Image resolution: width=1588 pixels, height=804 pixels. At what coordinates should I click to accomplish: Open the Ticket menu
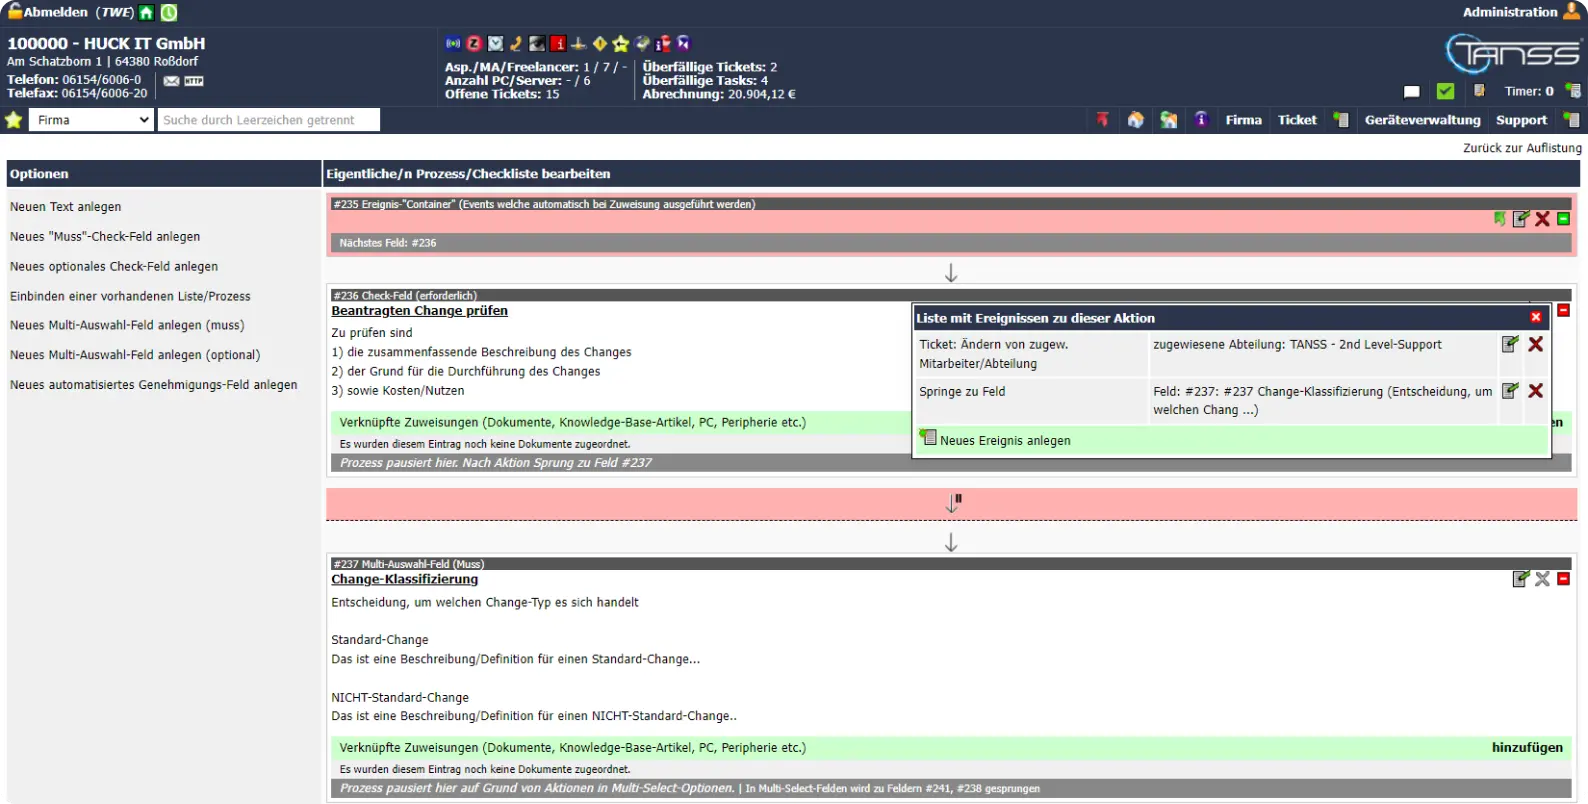pos(1297,120)
